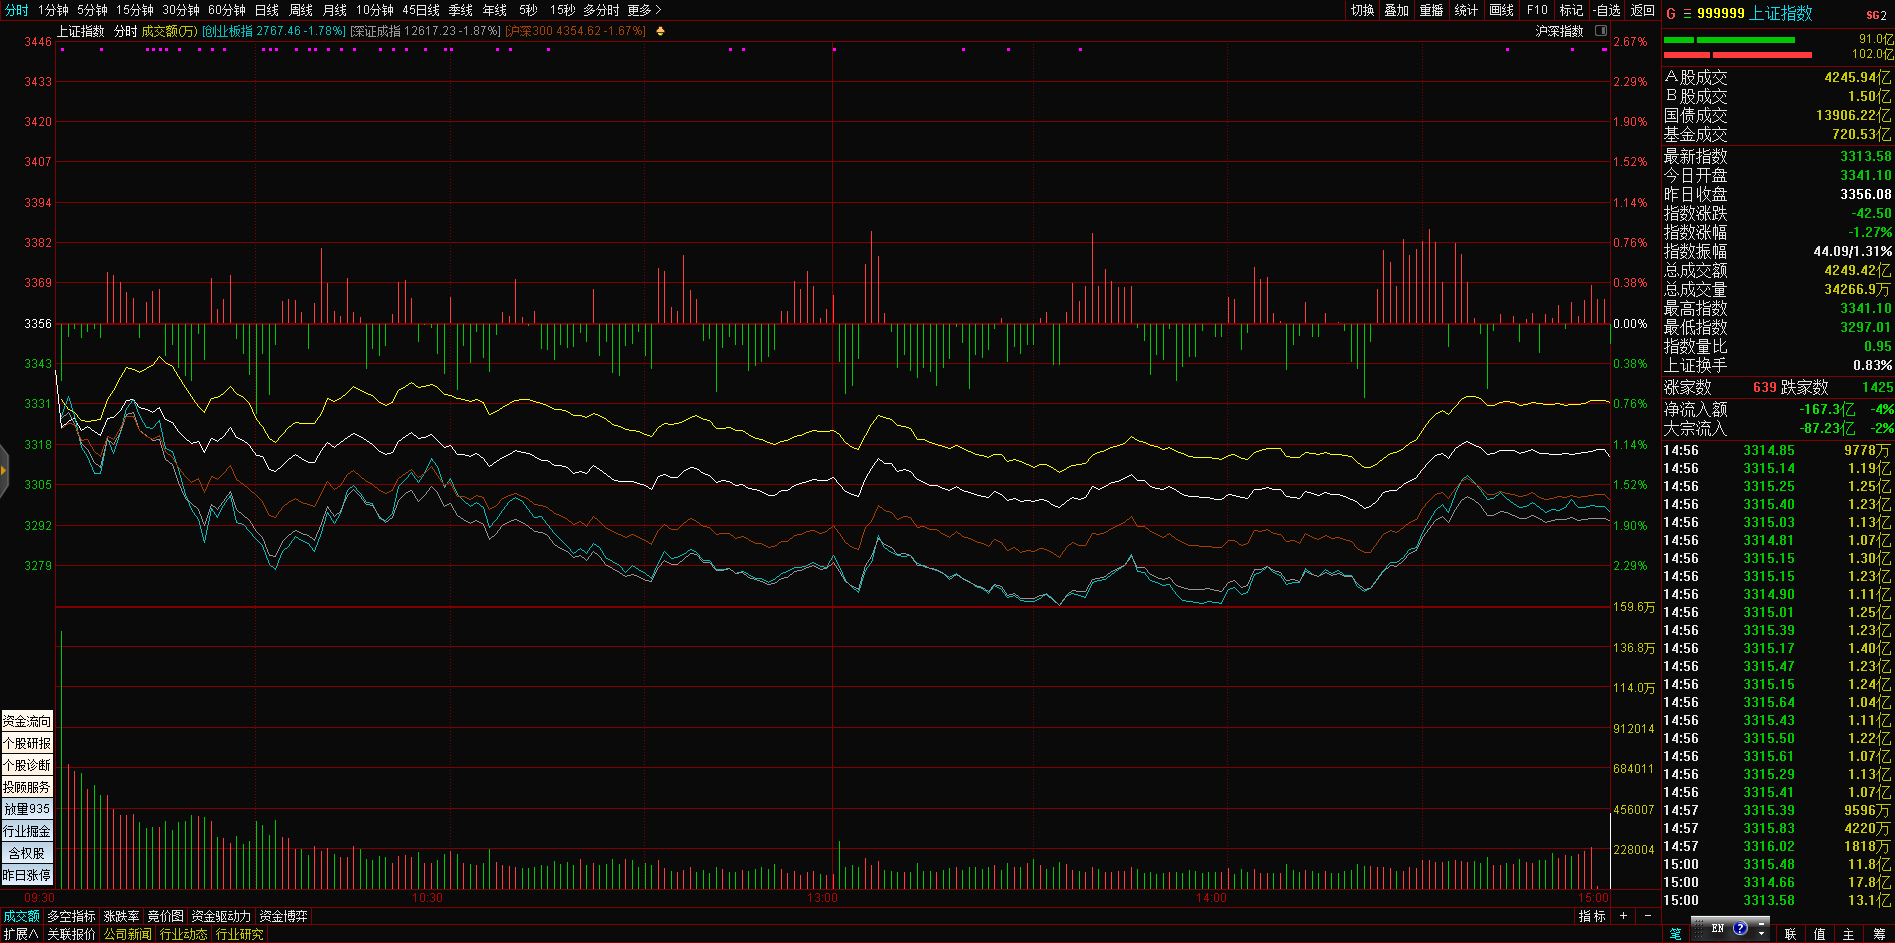
Task: Open the 资金流向 side button
Action: point(27,721)
